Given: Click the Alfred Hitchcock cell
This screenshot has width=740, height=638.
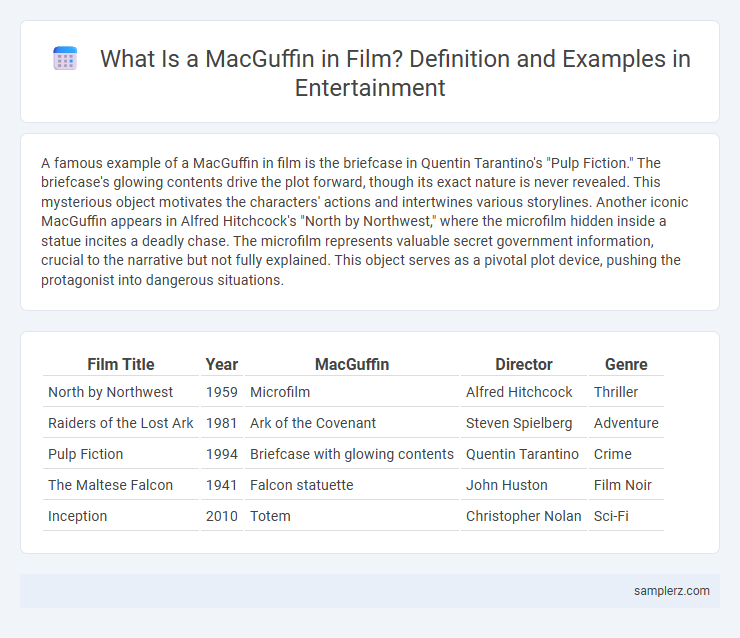Looking at the screenshot, I should pyautogui.click(x=524, y=392).
